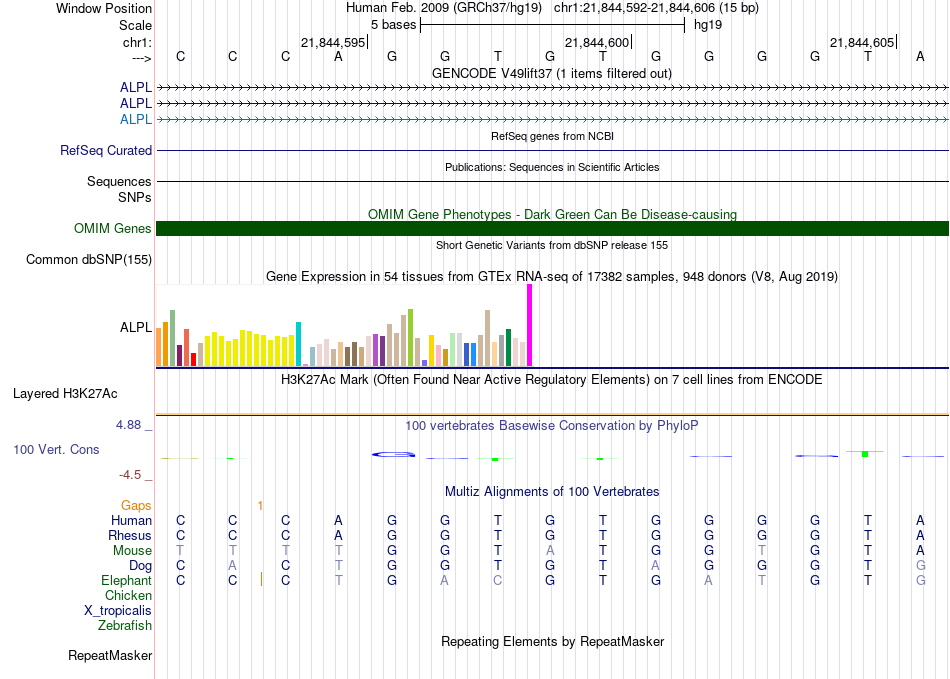Click the cyan bar in the GTEx expression chart
Viewport: 950px width, 679px height.
[x=299, y=343]
